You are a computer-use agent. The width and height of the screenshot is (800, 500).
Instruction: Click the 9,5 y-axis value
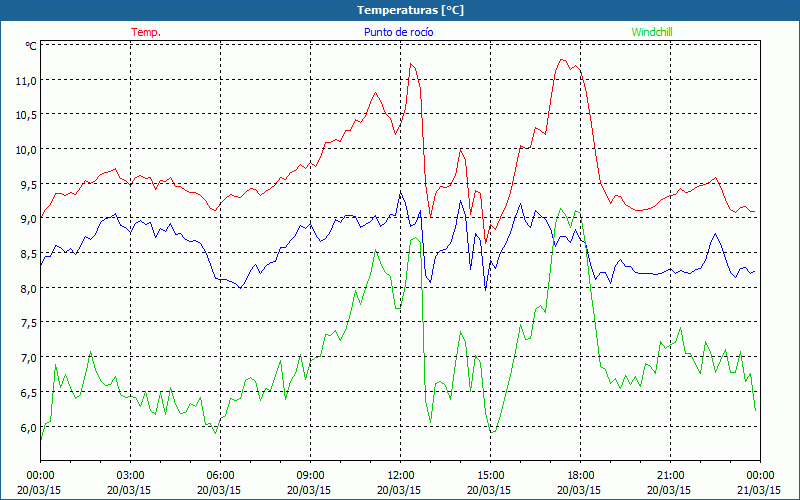pyautogui.click(x=29, y=185)
